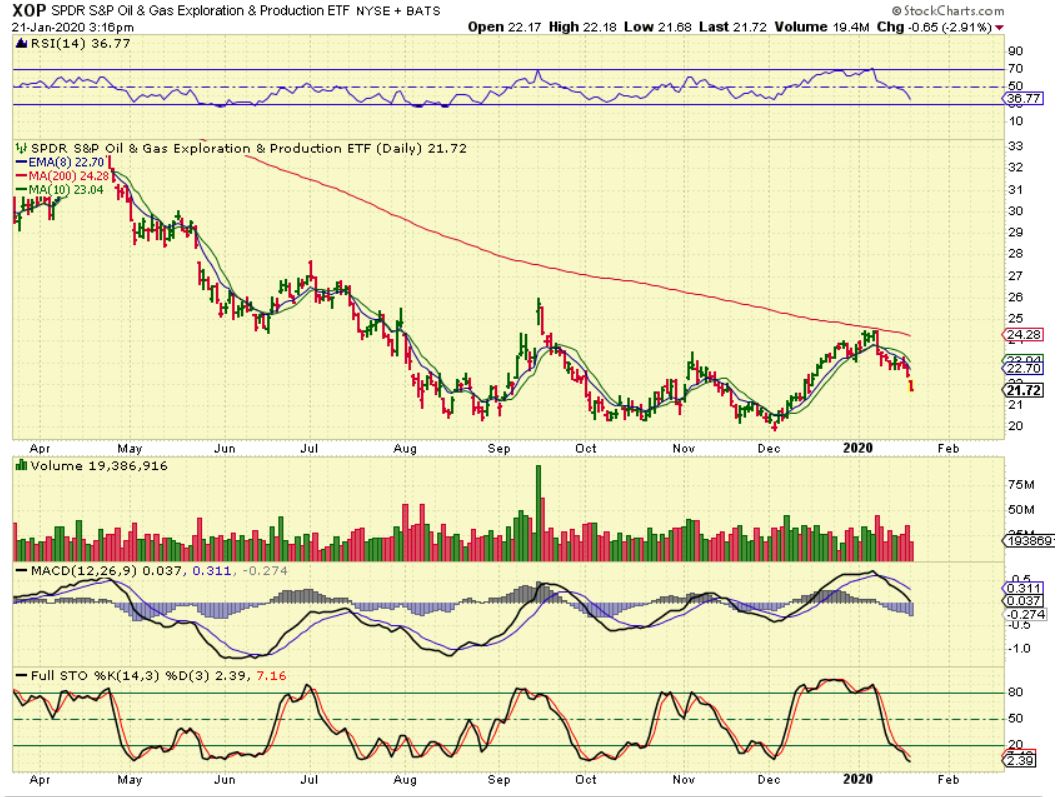Viewport: 1057px width, 797px height.
Task: Click the Low 21.68 quote value
Action: (x=658, y=27)
